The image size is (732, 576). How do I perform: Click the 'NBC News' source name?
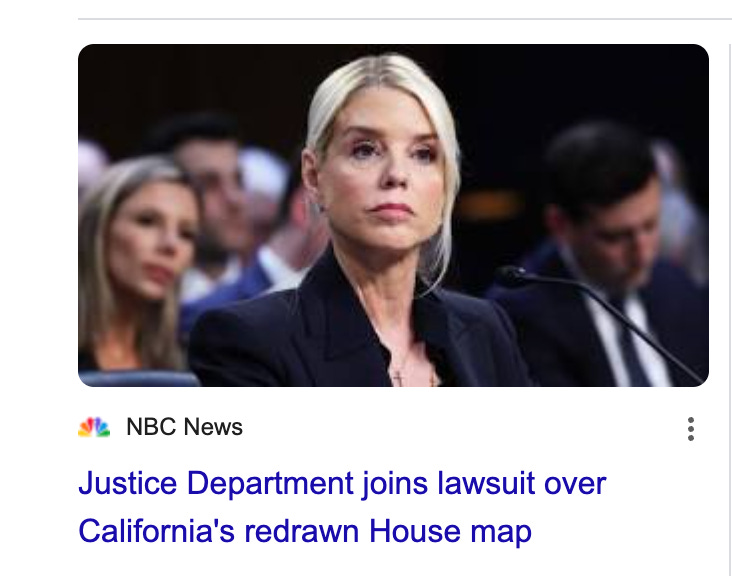[184, 427]
